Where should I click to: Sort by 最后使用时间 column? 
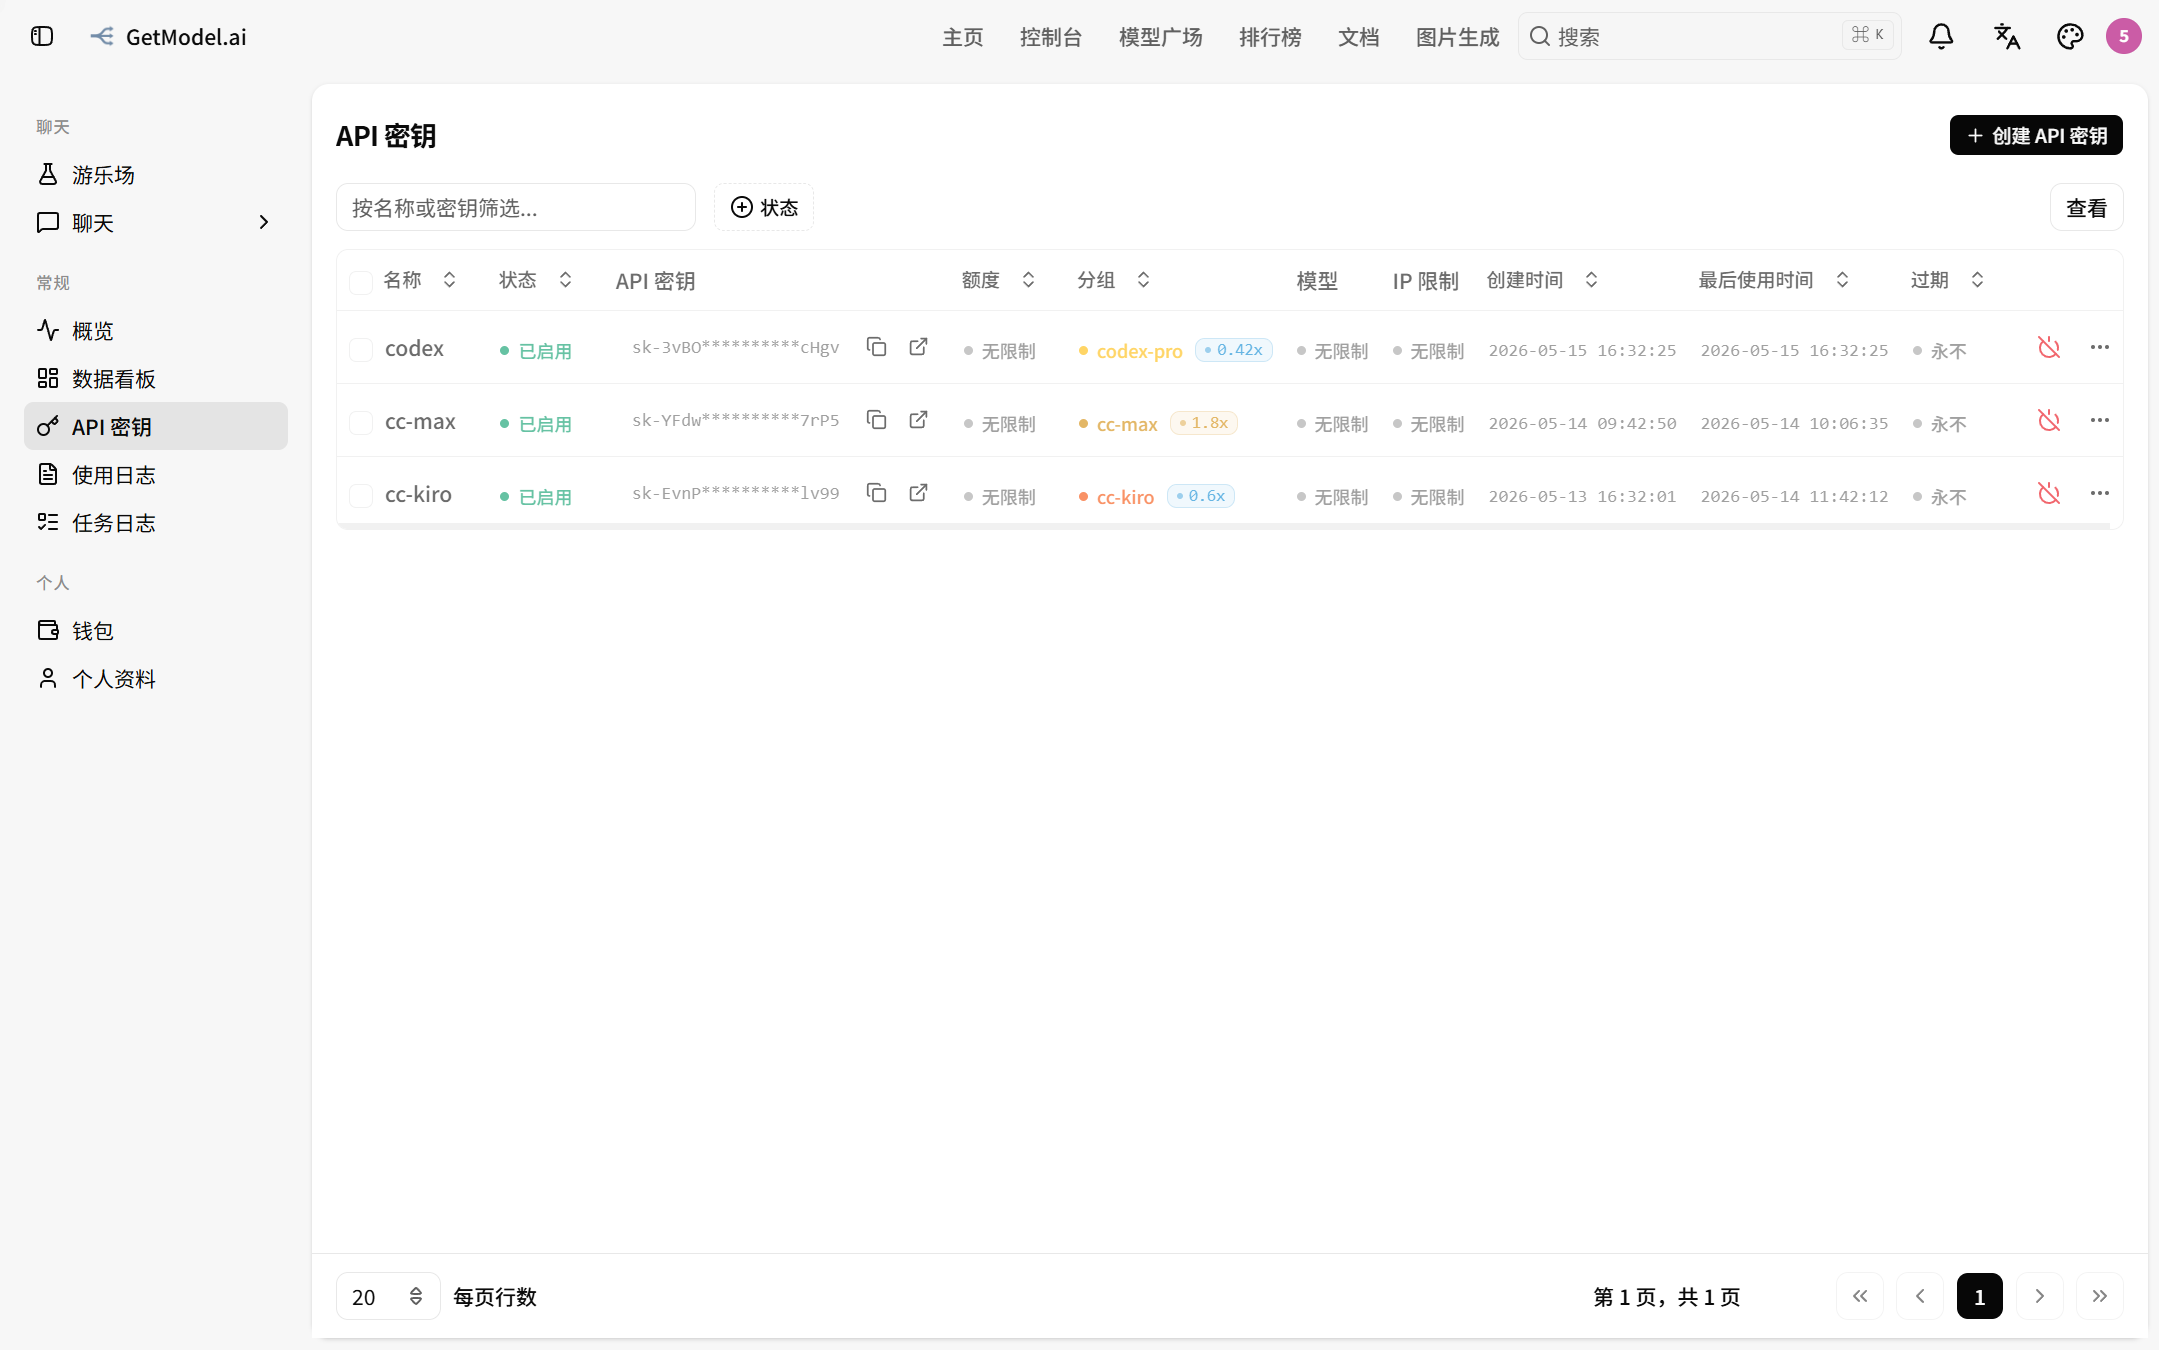(1774, 280)
